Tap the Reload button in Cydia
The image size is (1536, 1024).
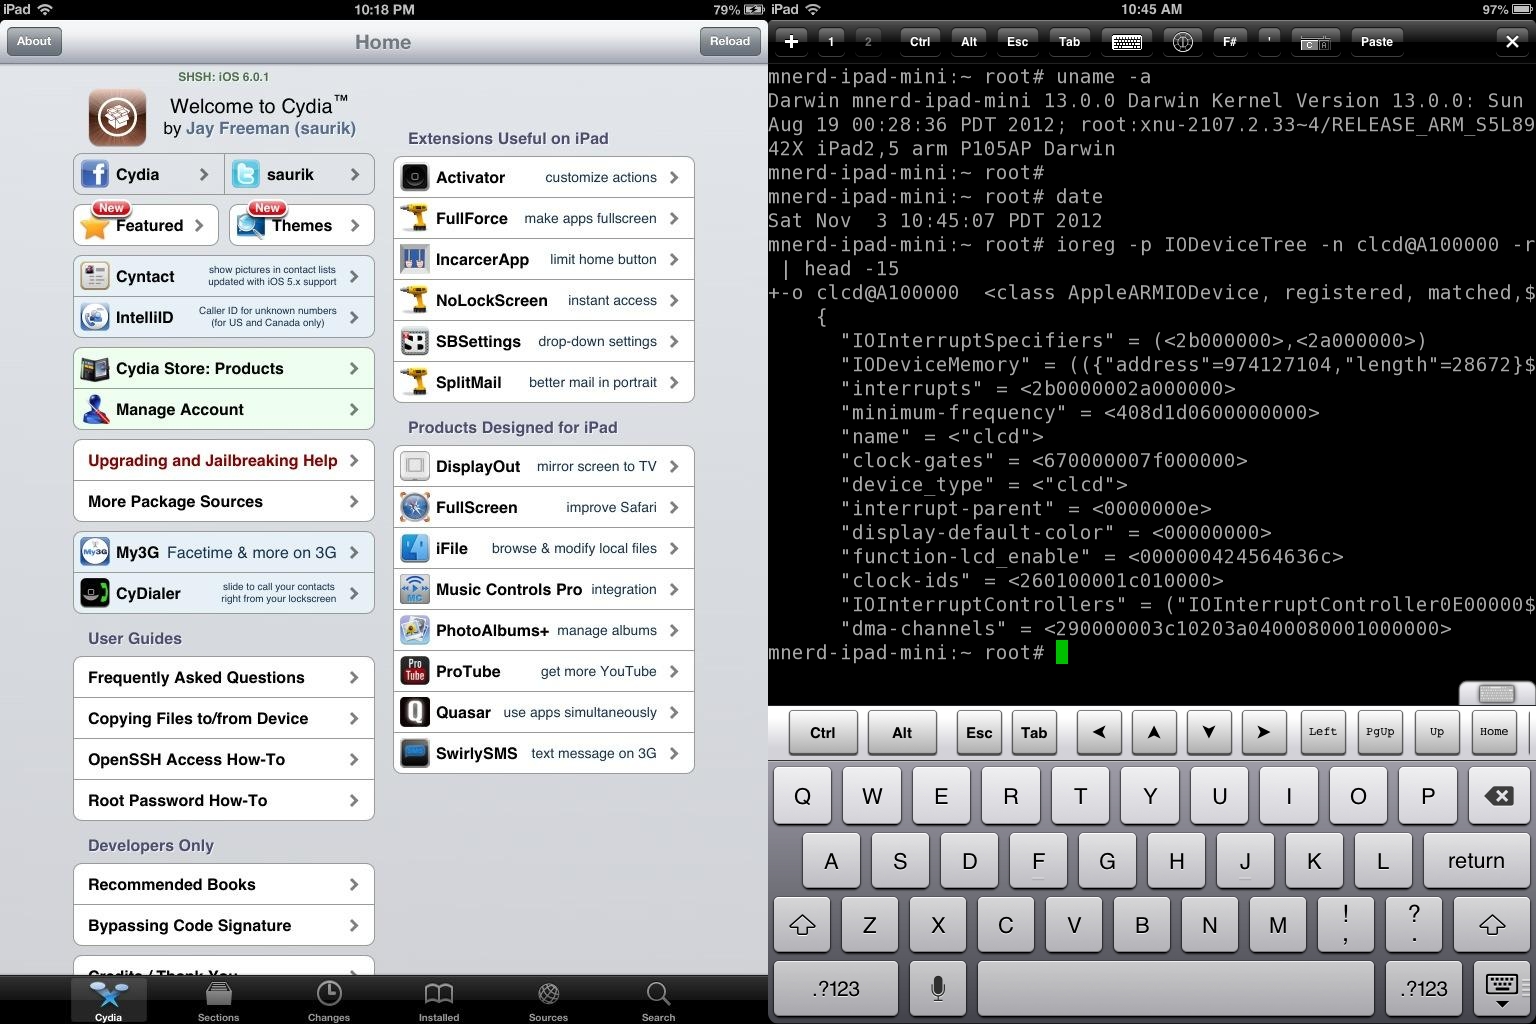(730, 42)
